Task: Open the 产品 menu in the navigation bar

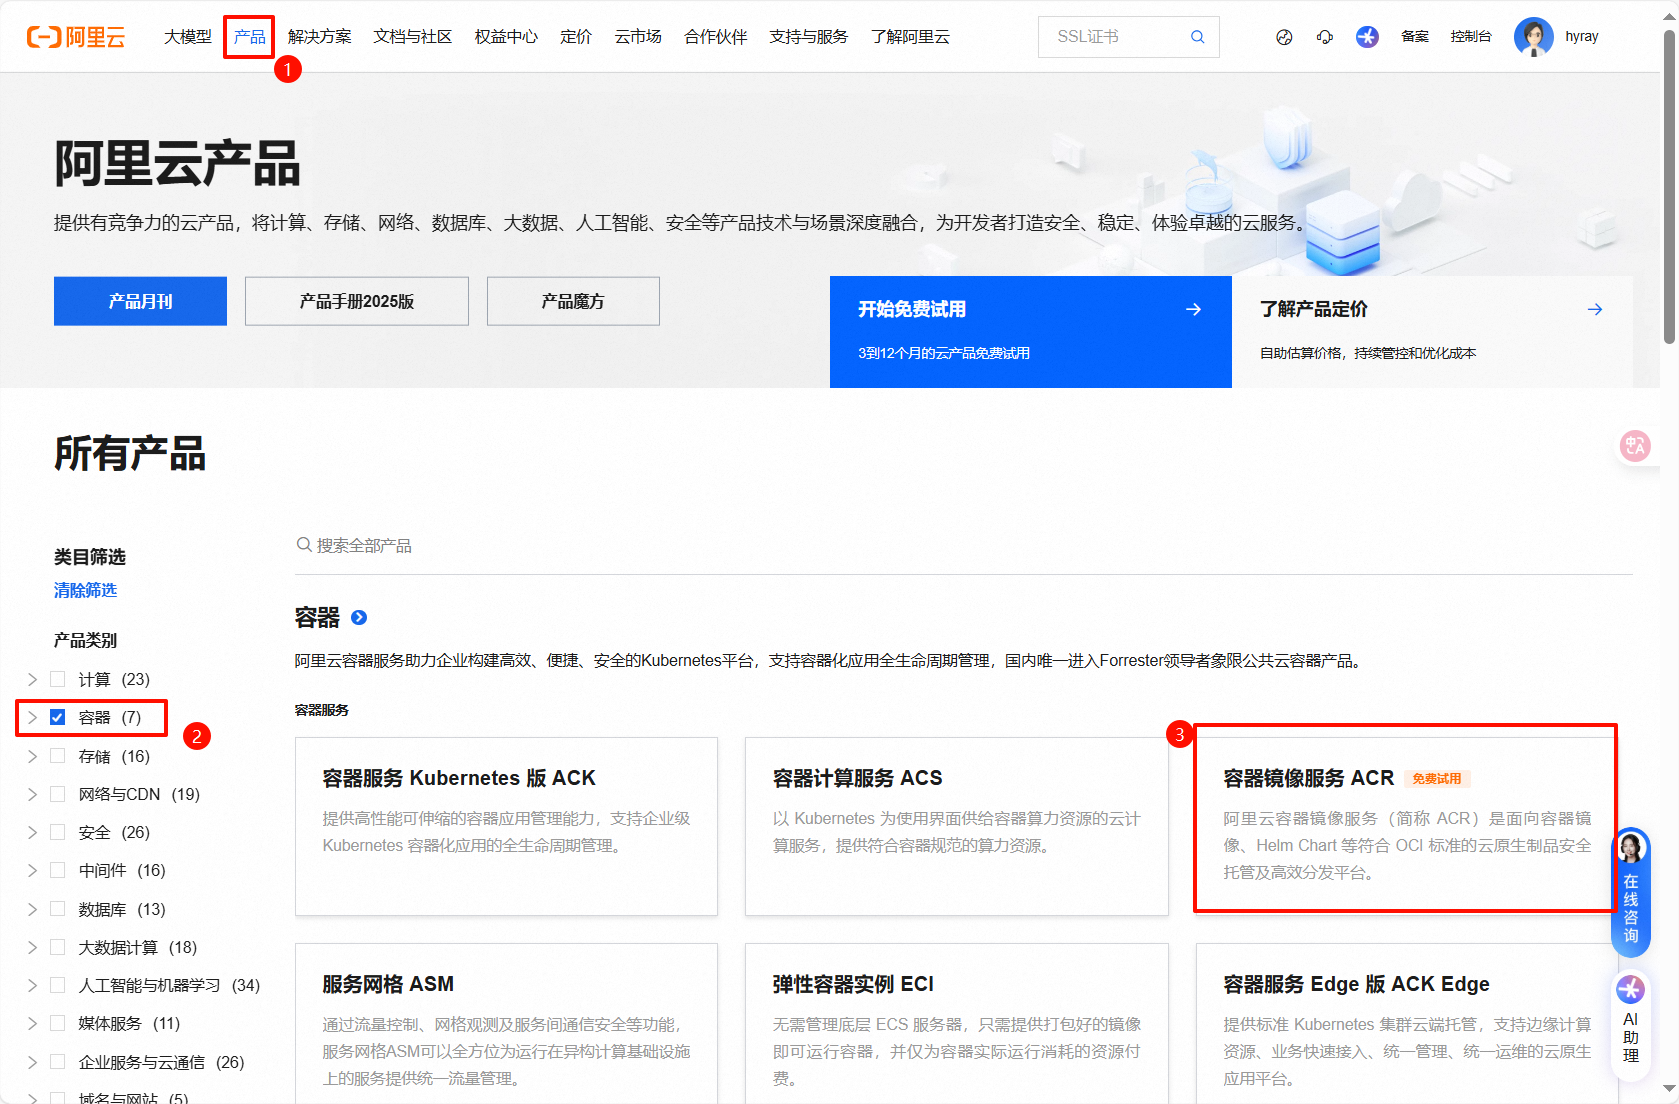Action: (250, 37)
